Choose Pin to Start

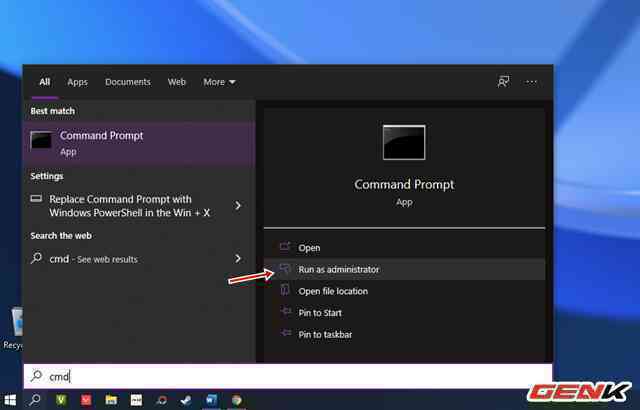[404, 313]
